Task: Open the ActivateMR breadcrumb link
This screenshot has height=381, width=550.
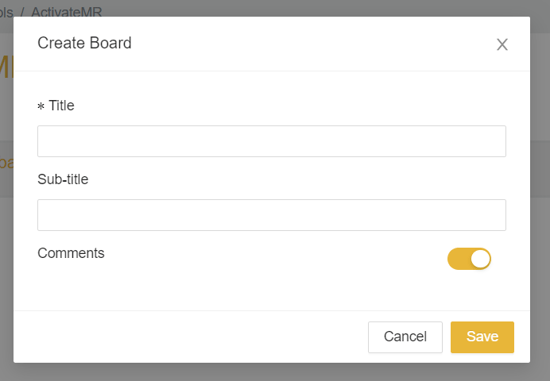Action: point(67,12)
